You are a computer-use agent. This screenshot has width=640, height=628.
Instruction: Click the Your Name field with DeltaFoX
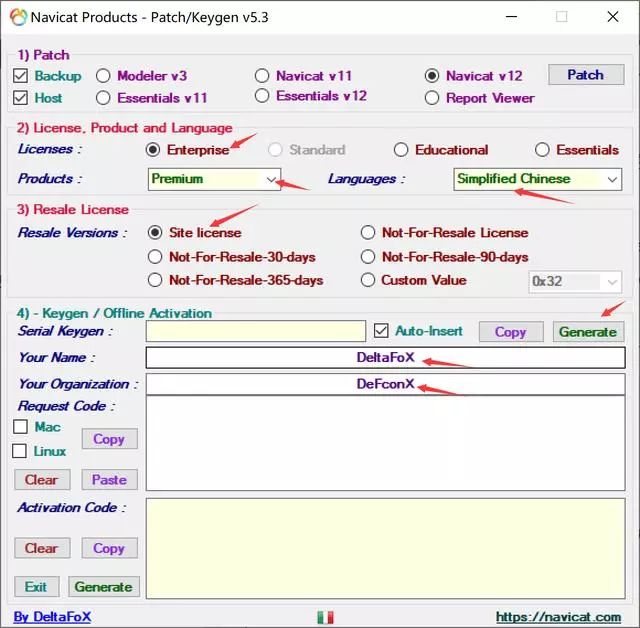[385, 358]
